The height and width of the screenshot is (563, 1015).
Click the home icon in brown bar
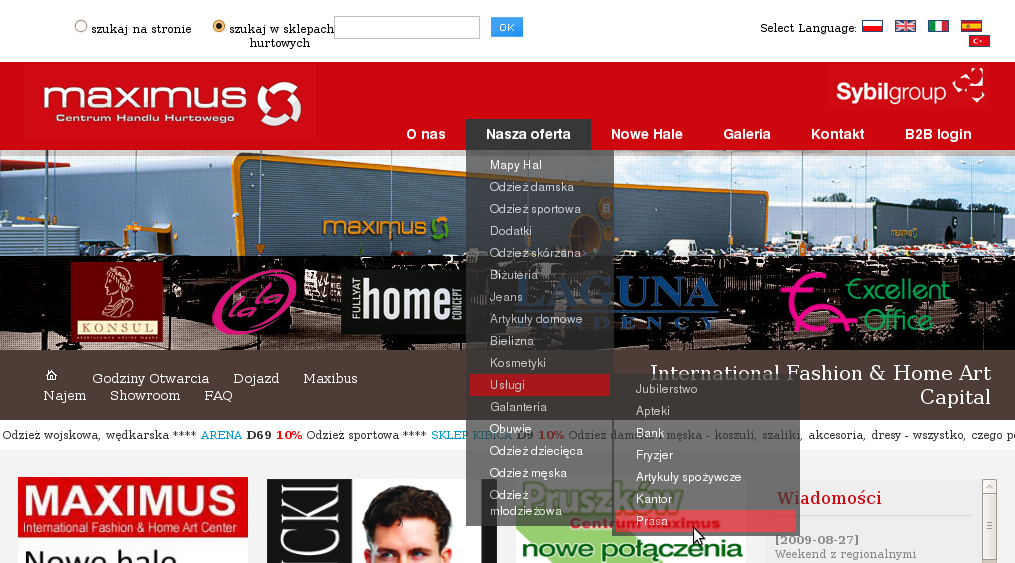pyautogui.click(x=51, y=375)
